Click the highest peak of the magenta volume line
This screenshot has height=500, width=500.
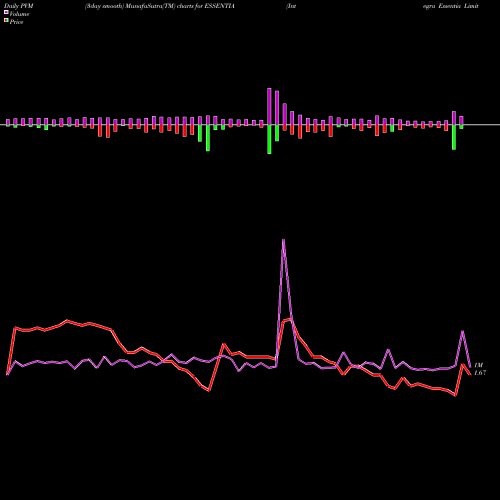point(283,240)
